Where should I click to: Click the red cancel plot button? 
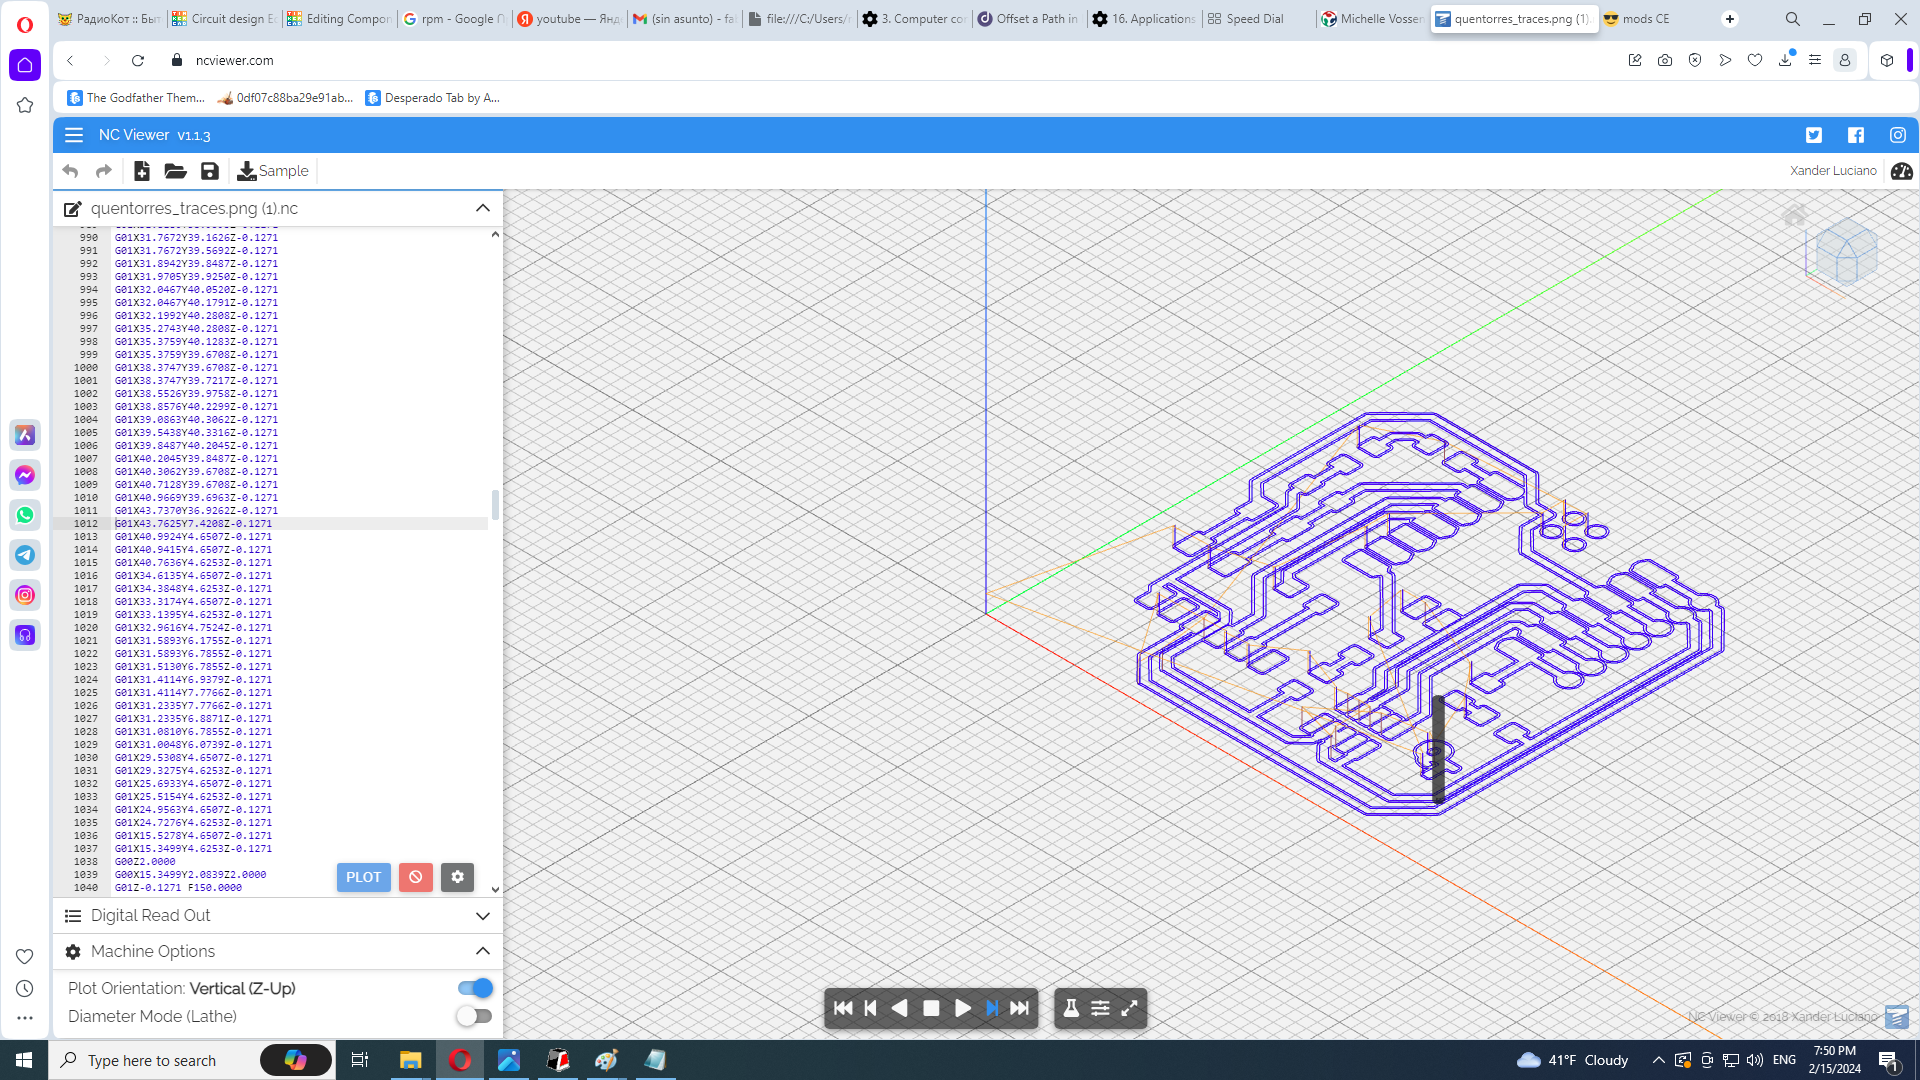[416, 877]
